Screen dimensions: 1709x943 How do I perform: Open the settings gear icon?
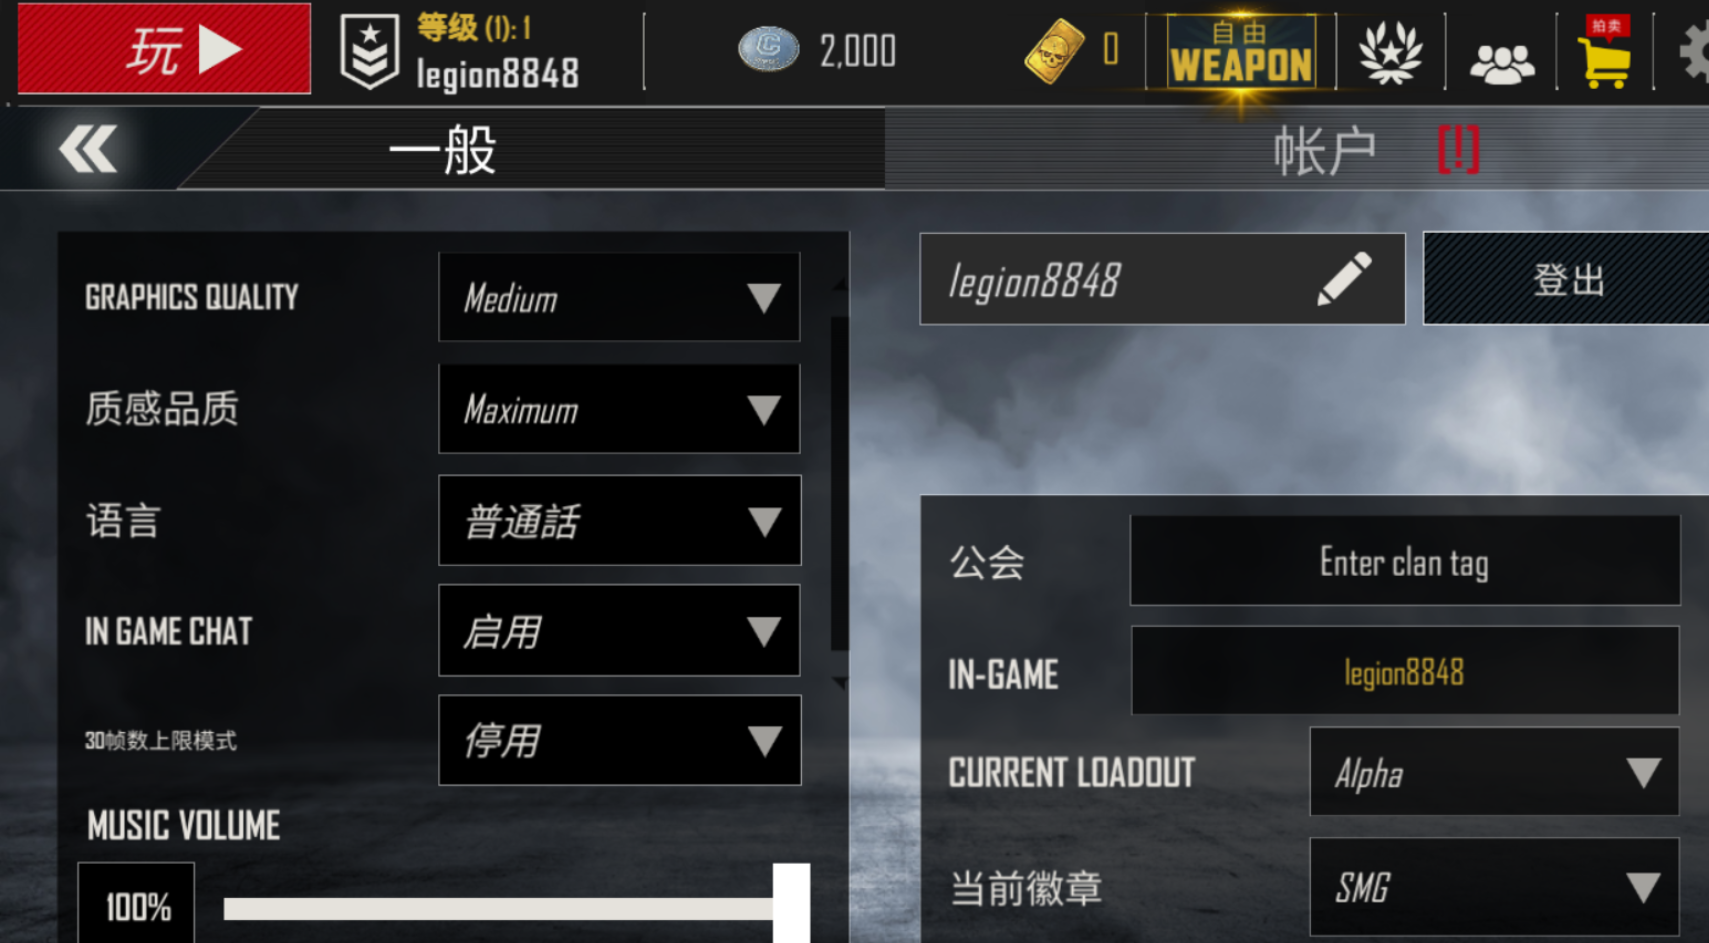click(x=1694, y=52)
